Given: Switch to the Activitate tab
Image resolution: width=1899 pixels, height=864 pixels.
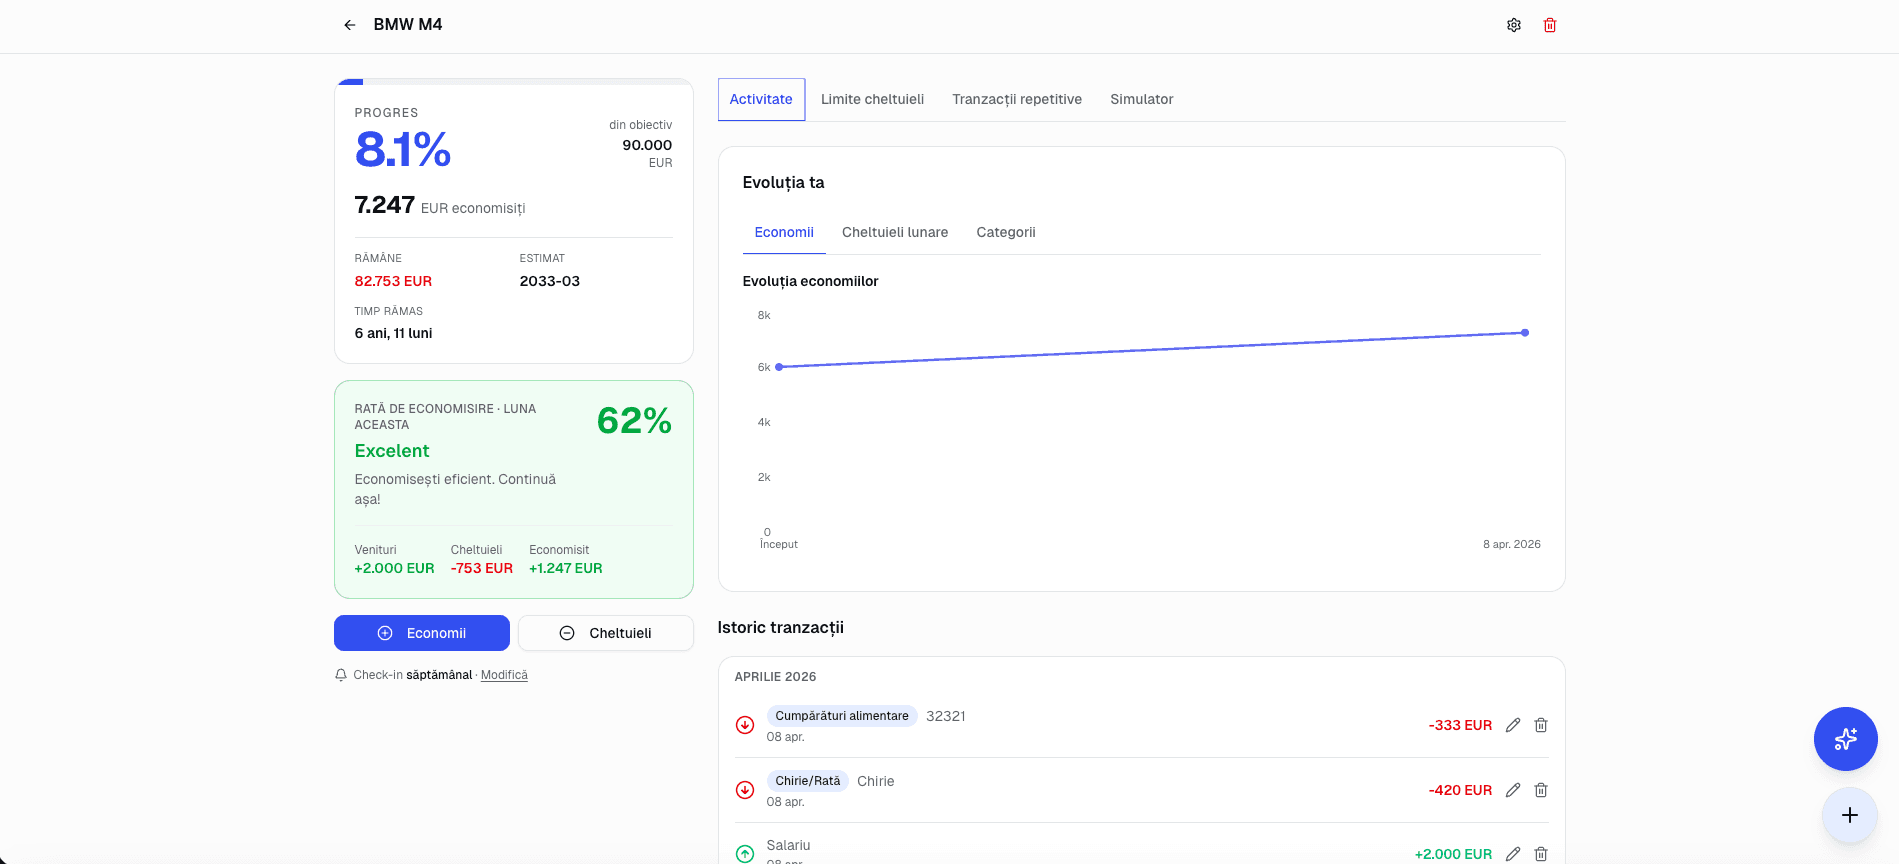Looking at the screenshot, I should (761, 99).
